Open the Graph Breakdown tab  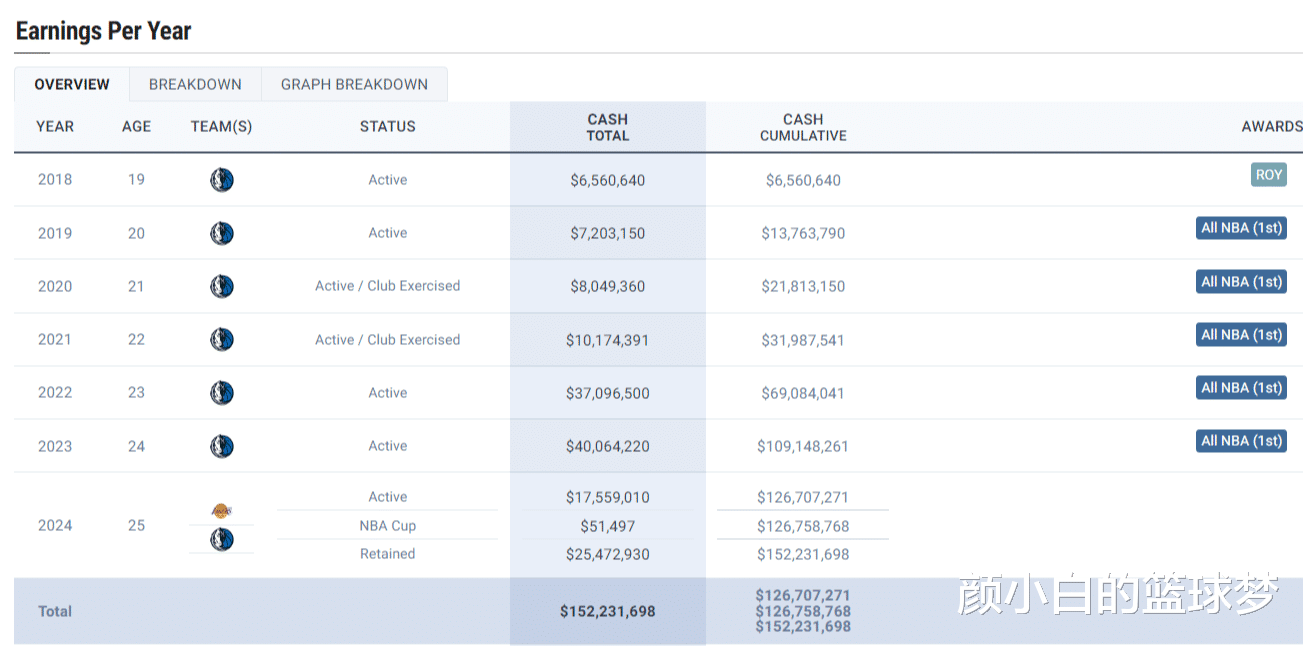[354, 85]
